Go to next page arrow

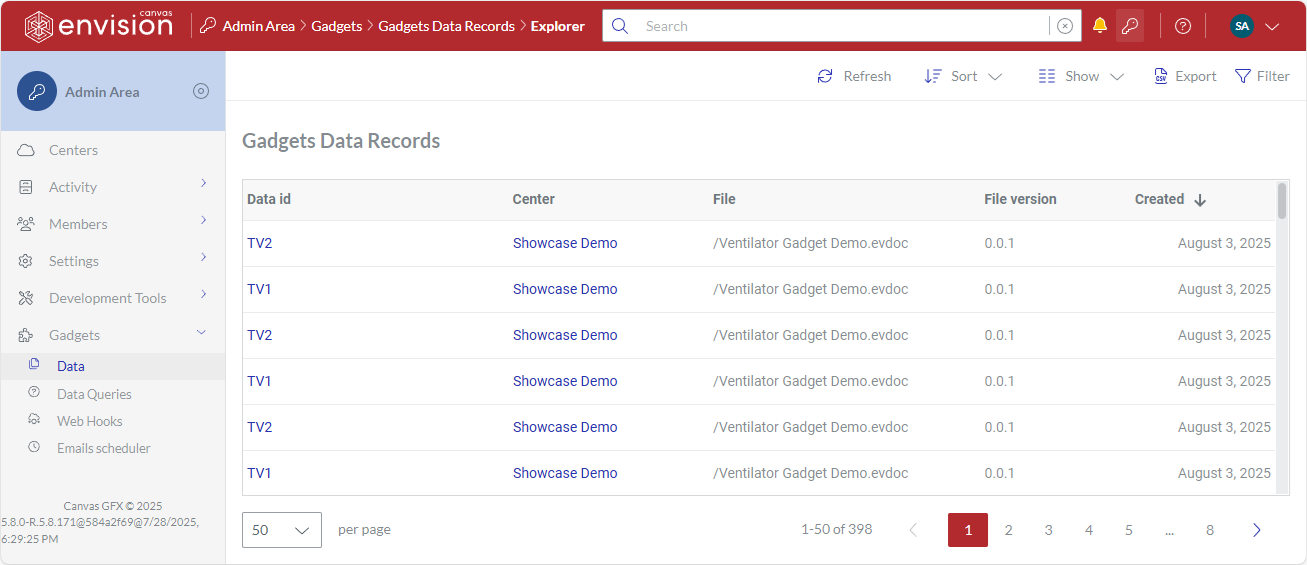[1257, 530]
